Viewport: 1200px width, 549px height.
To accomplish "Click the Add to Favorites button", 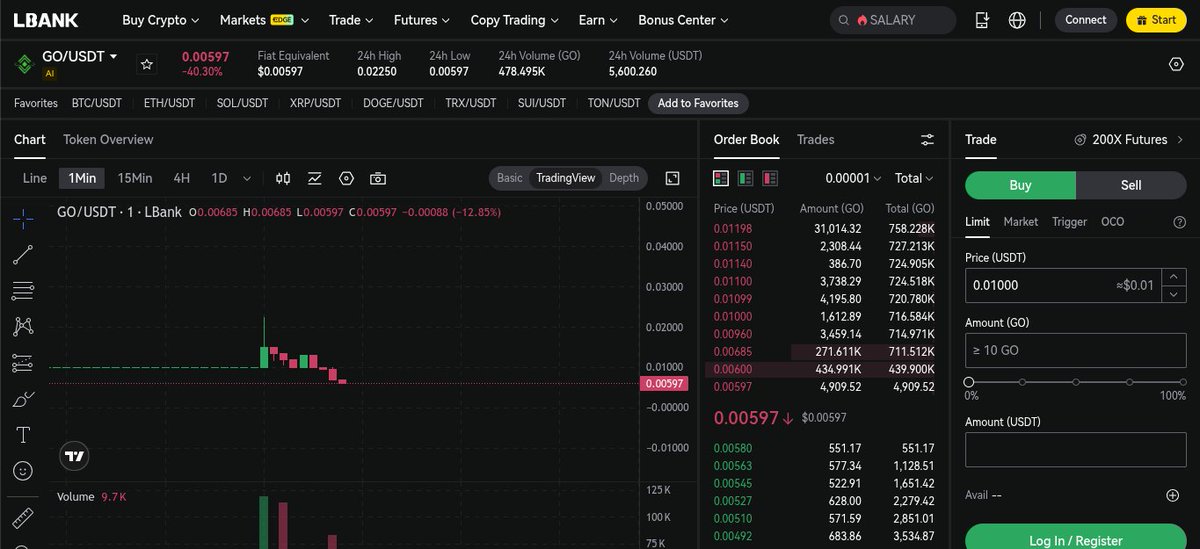I will [698, 103].
